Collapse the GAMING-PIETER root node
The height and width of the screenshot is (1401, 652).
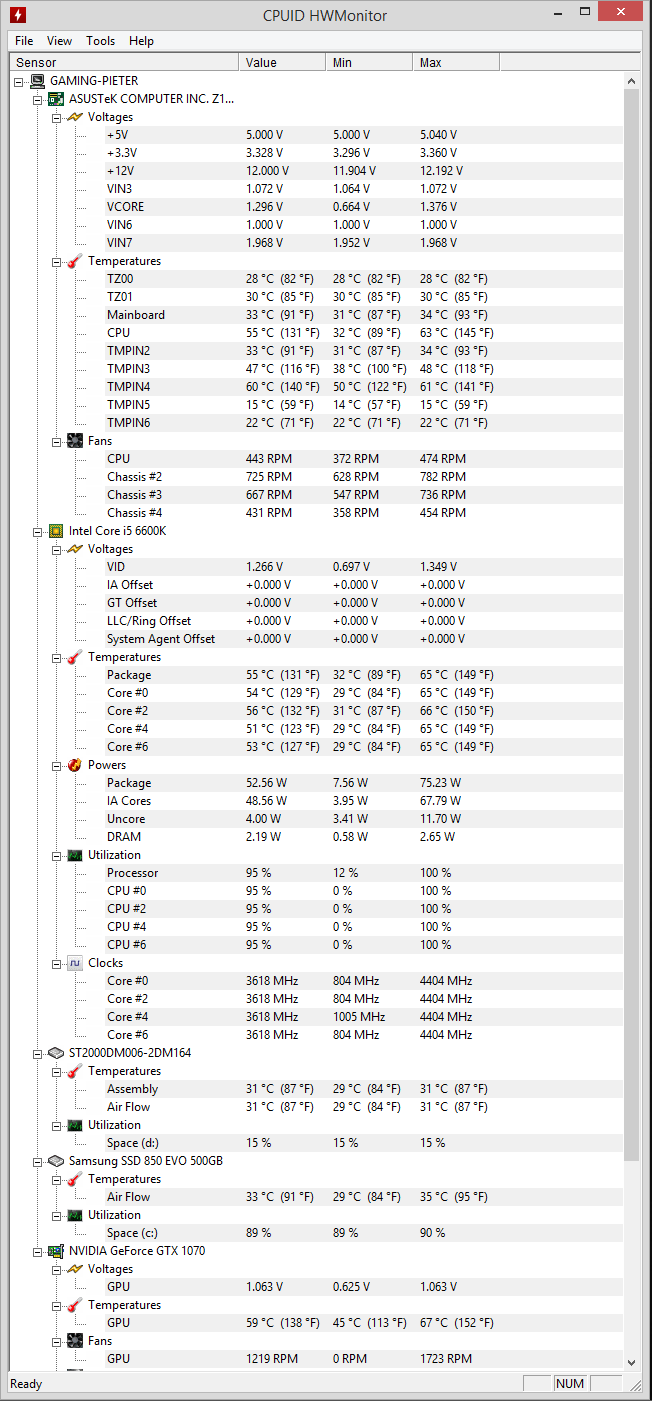pos(20,81)
